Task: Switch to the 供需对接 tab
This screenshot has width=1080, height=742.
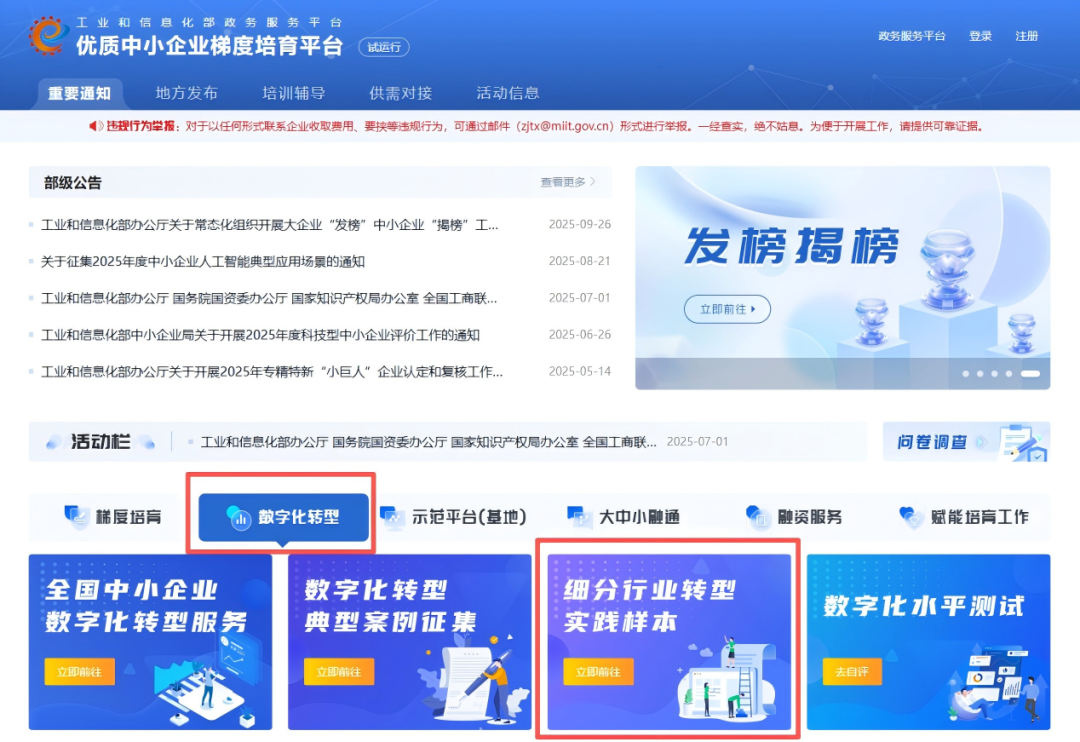Action: coord(400,93)
